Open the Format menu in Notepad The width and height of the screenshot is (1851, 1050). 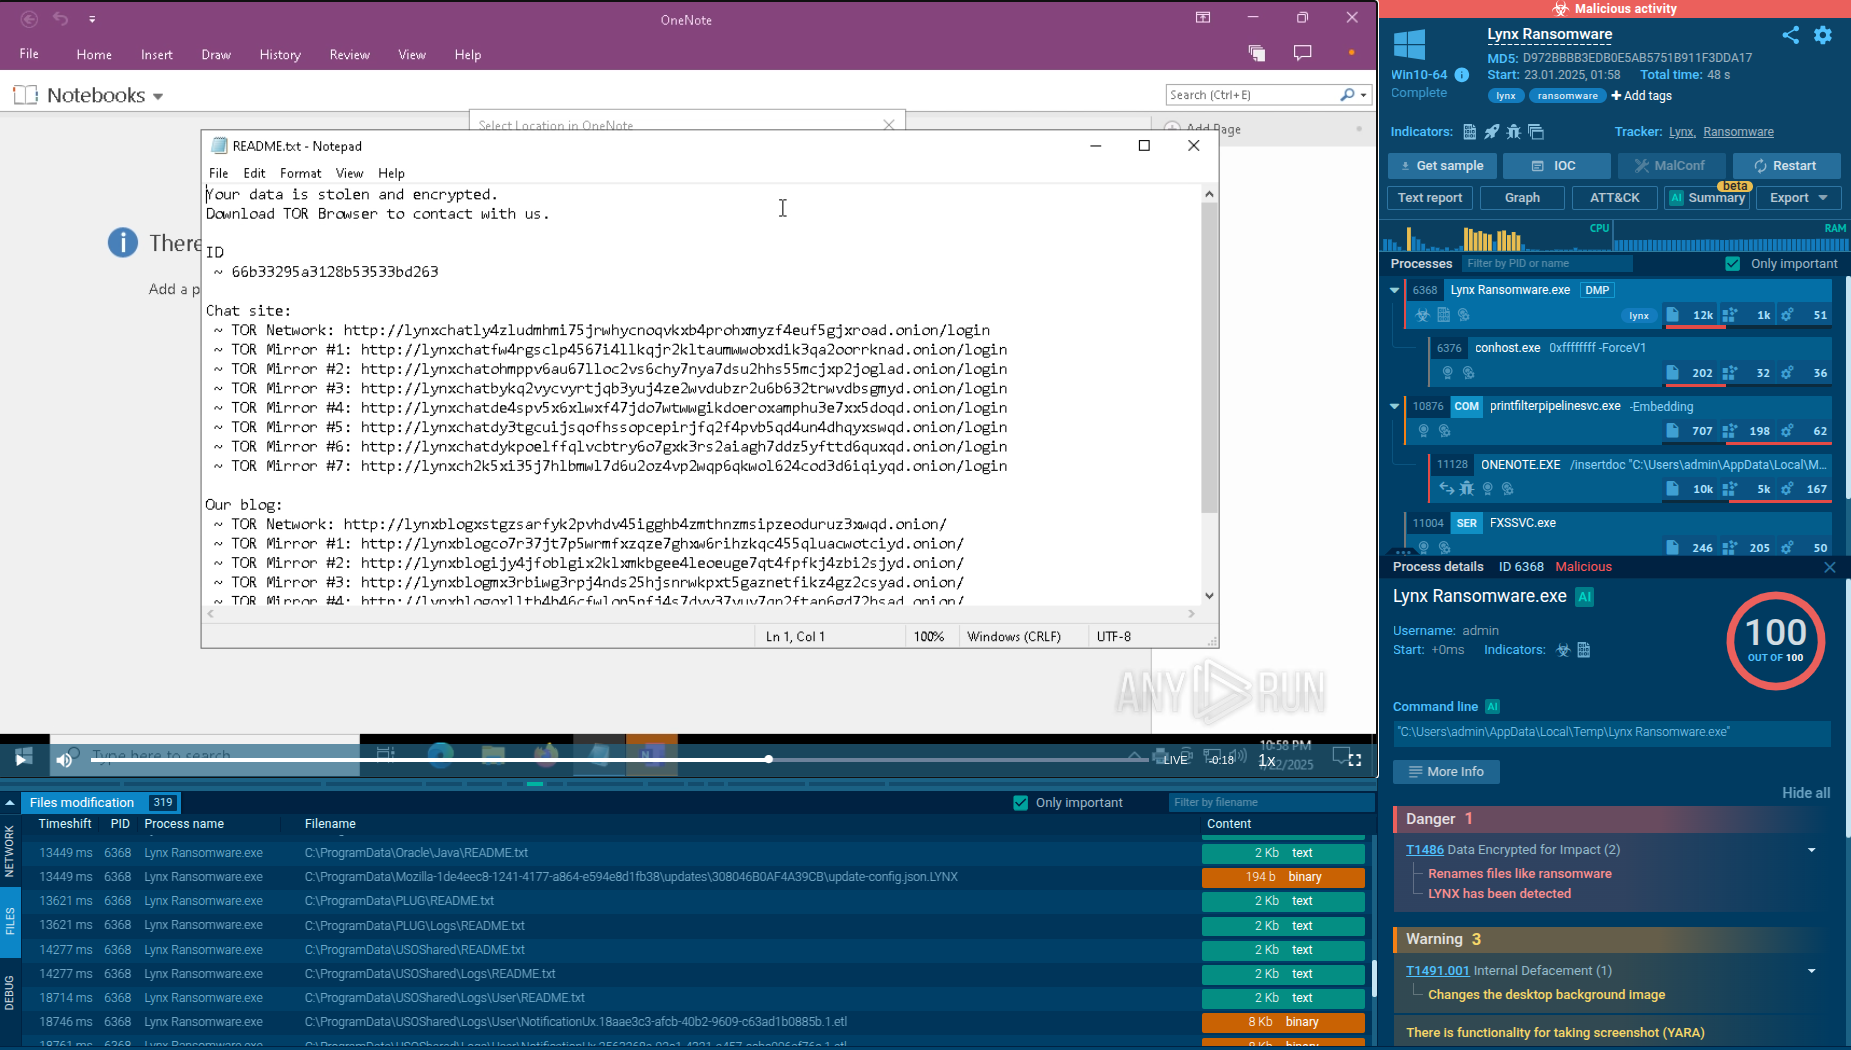click(300, 173)
